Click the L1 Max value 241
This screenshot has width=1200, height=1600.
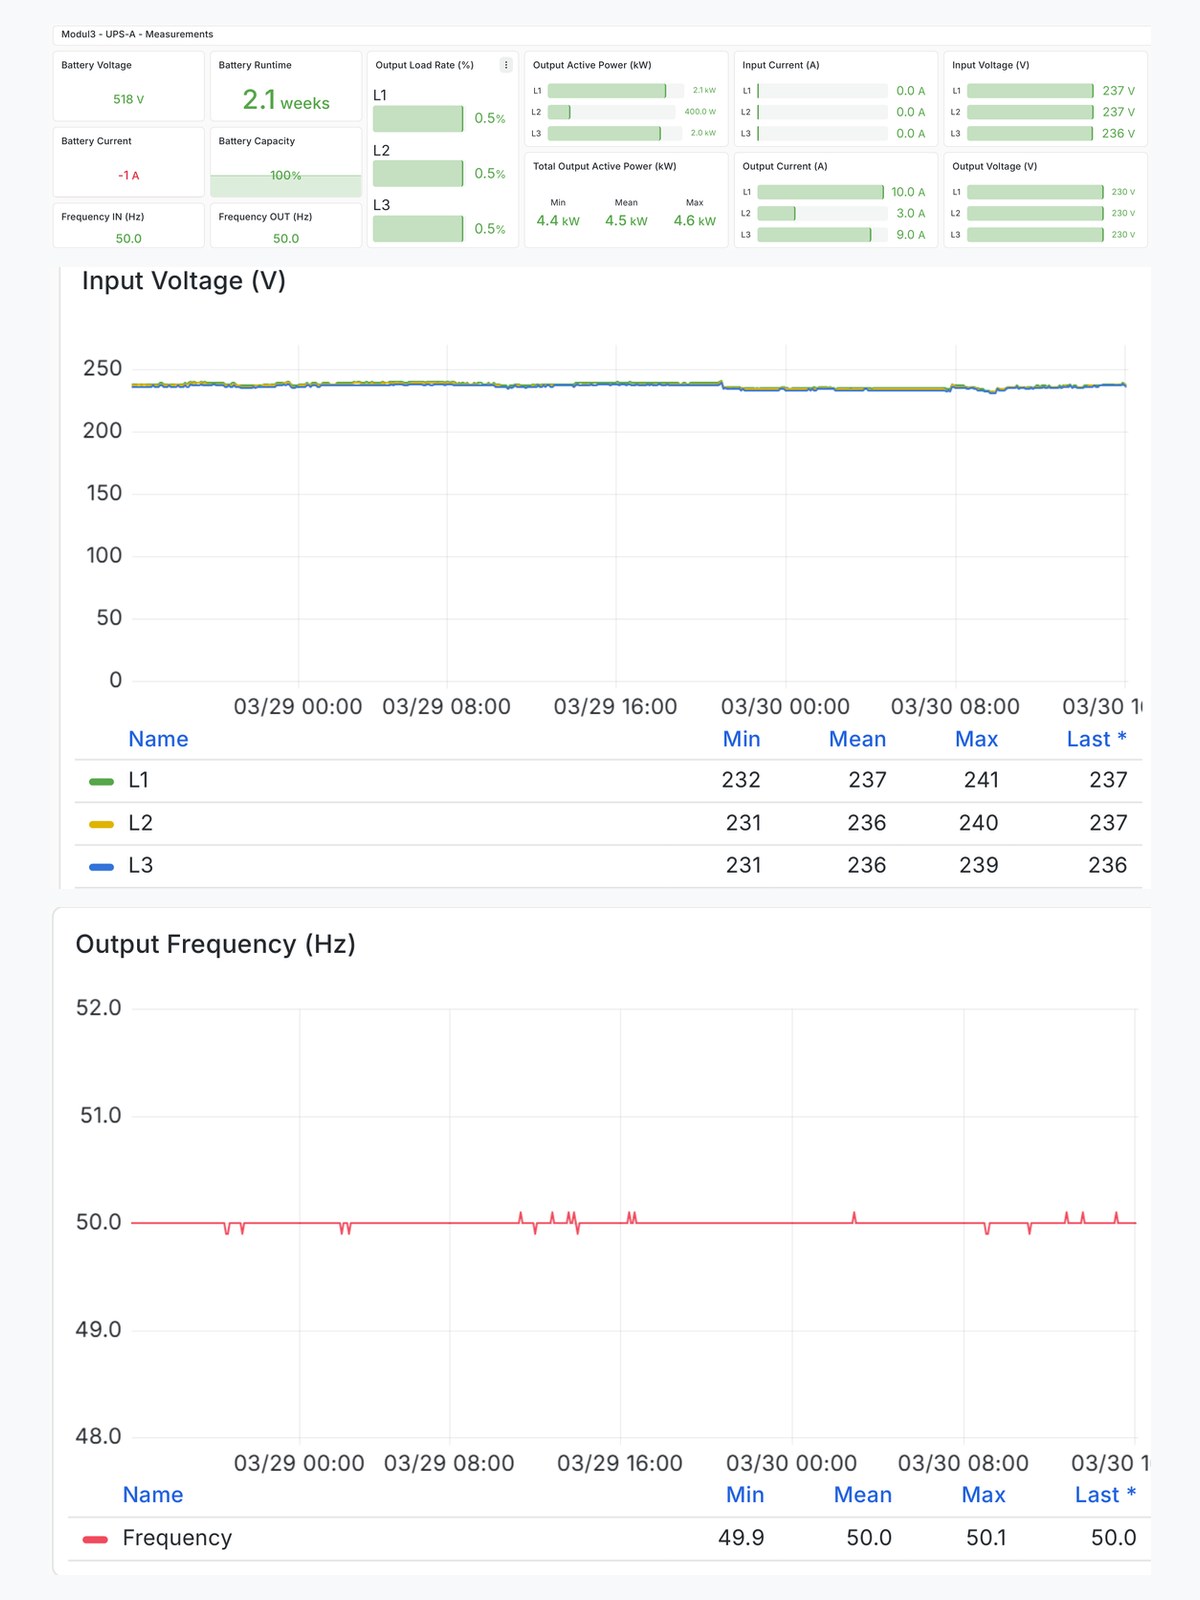point(981,780)
